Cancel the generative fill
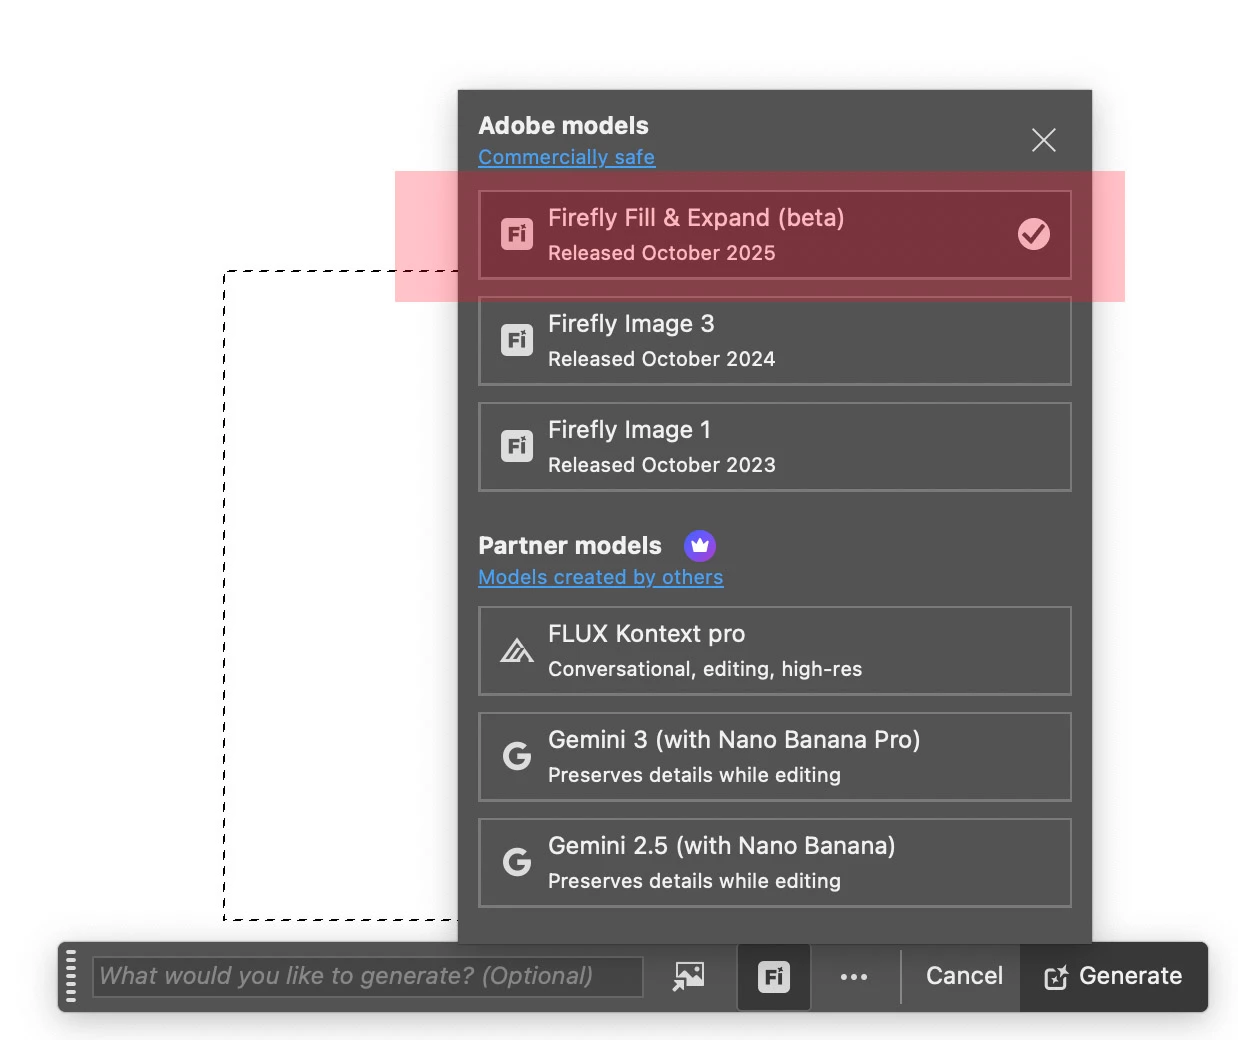 964,976
